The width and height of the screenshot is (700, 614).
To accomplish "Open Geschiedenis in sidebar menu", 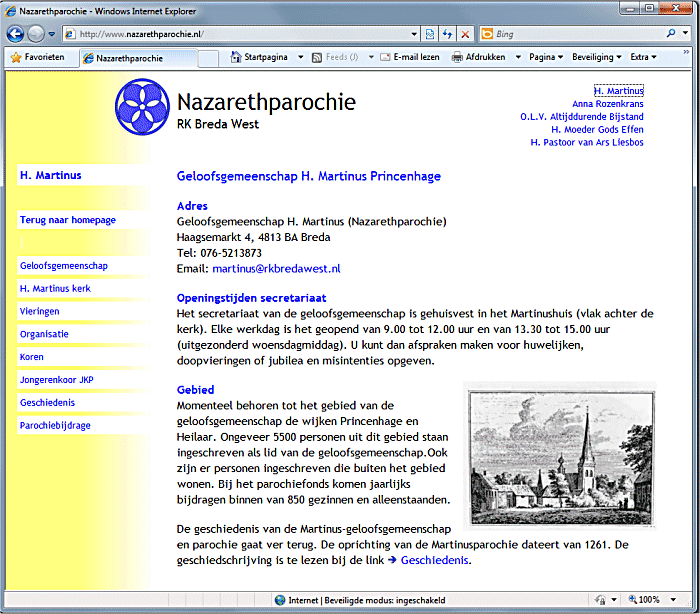I will [47, 402].
